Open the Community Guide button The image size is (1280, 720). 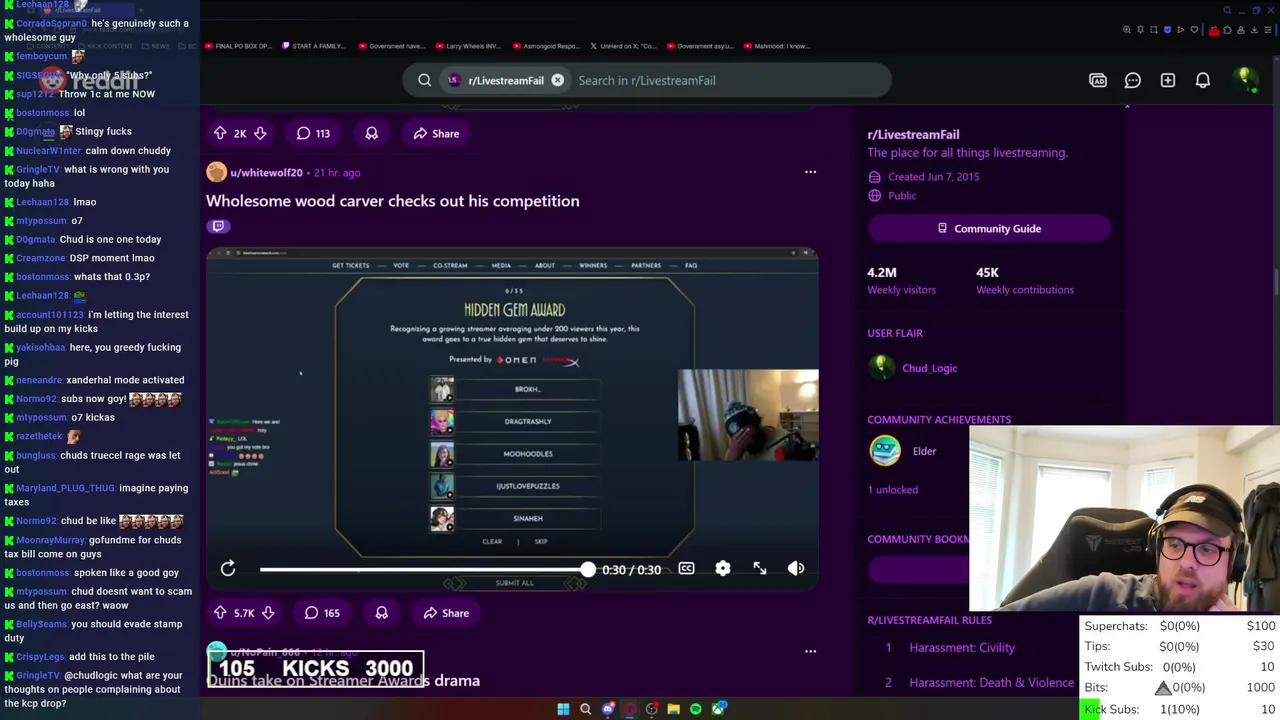(x=989, y=228)
